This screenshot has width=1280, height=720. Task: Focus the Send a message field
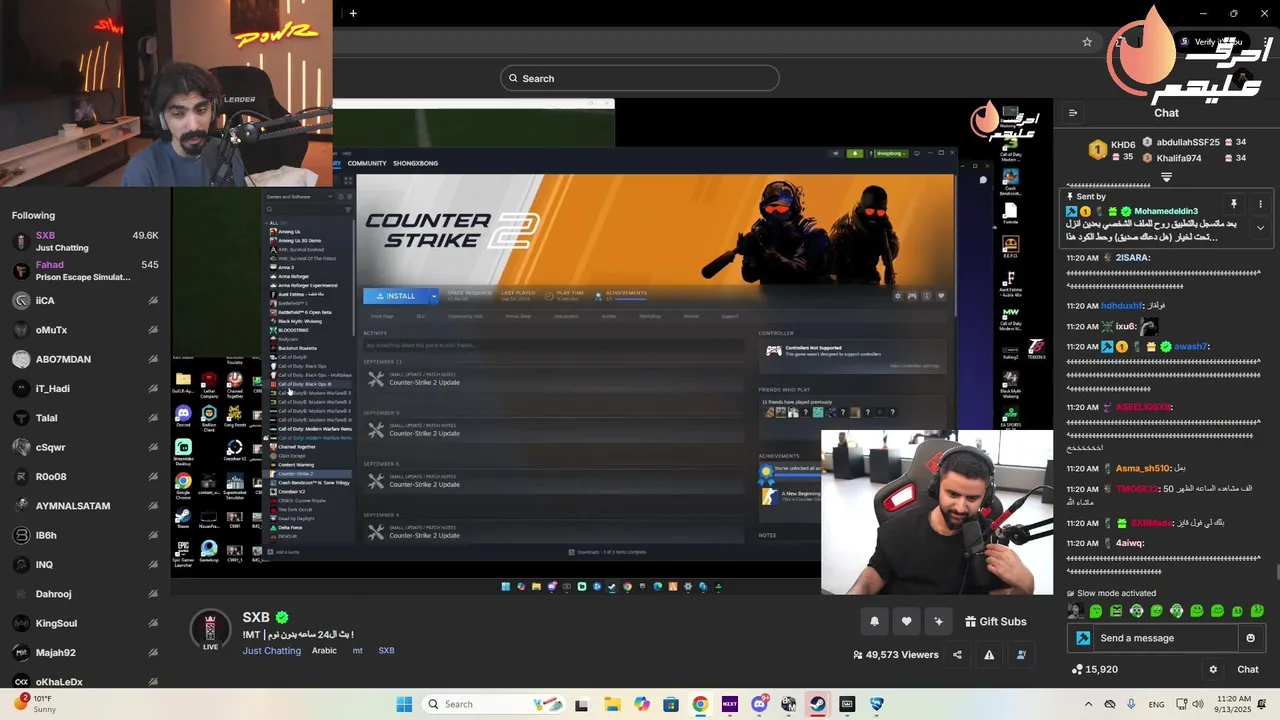(x=1165, y=638)
